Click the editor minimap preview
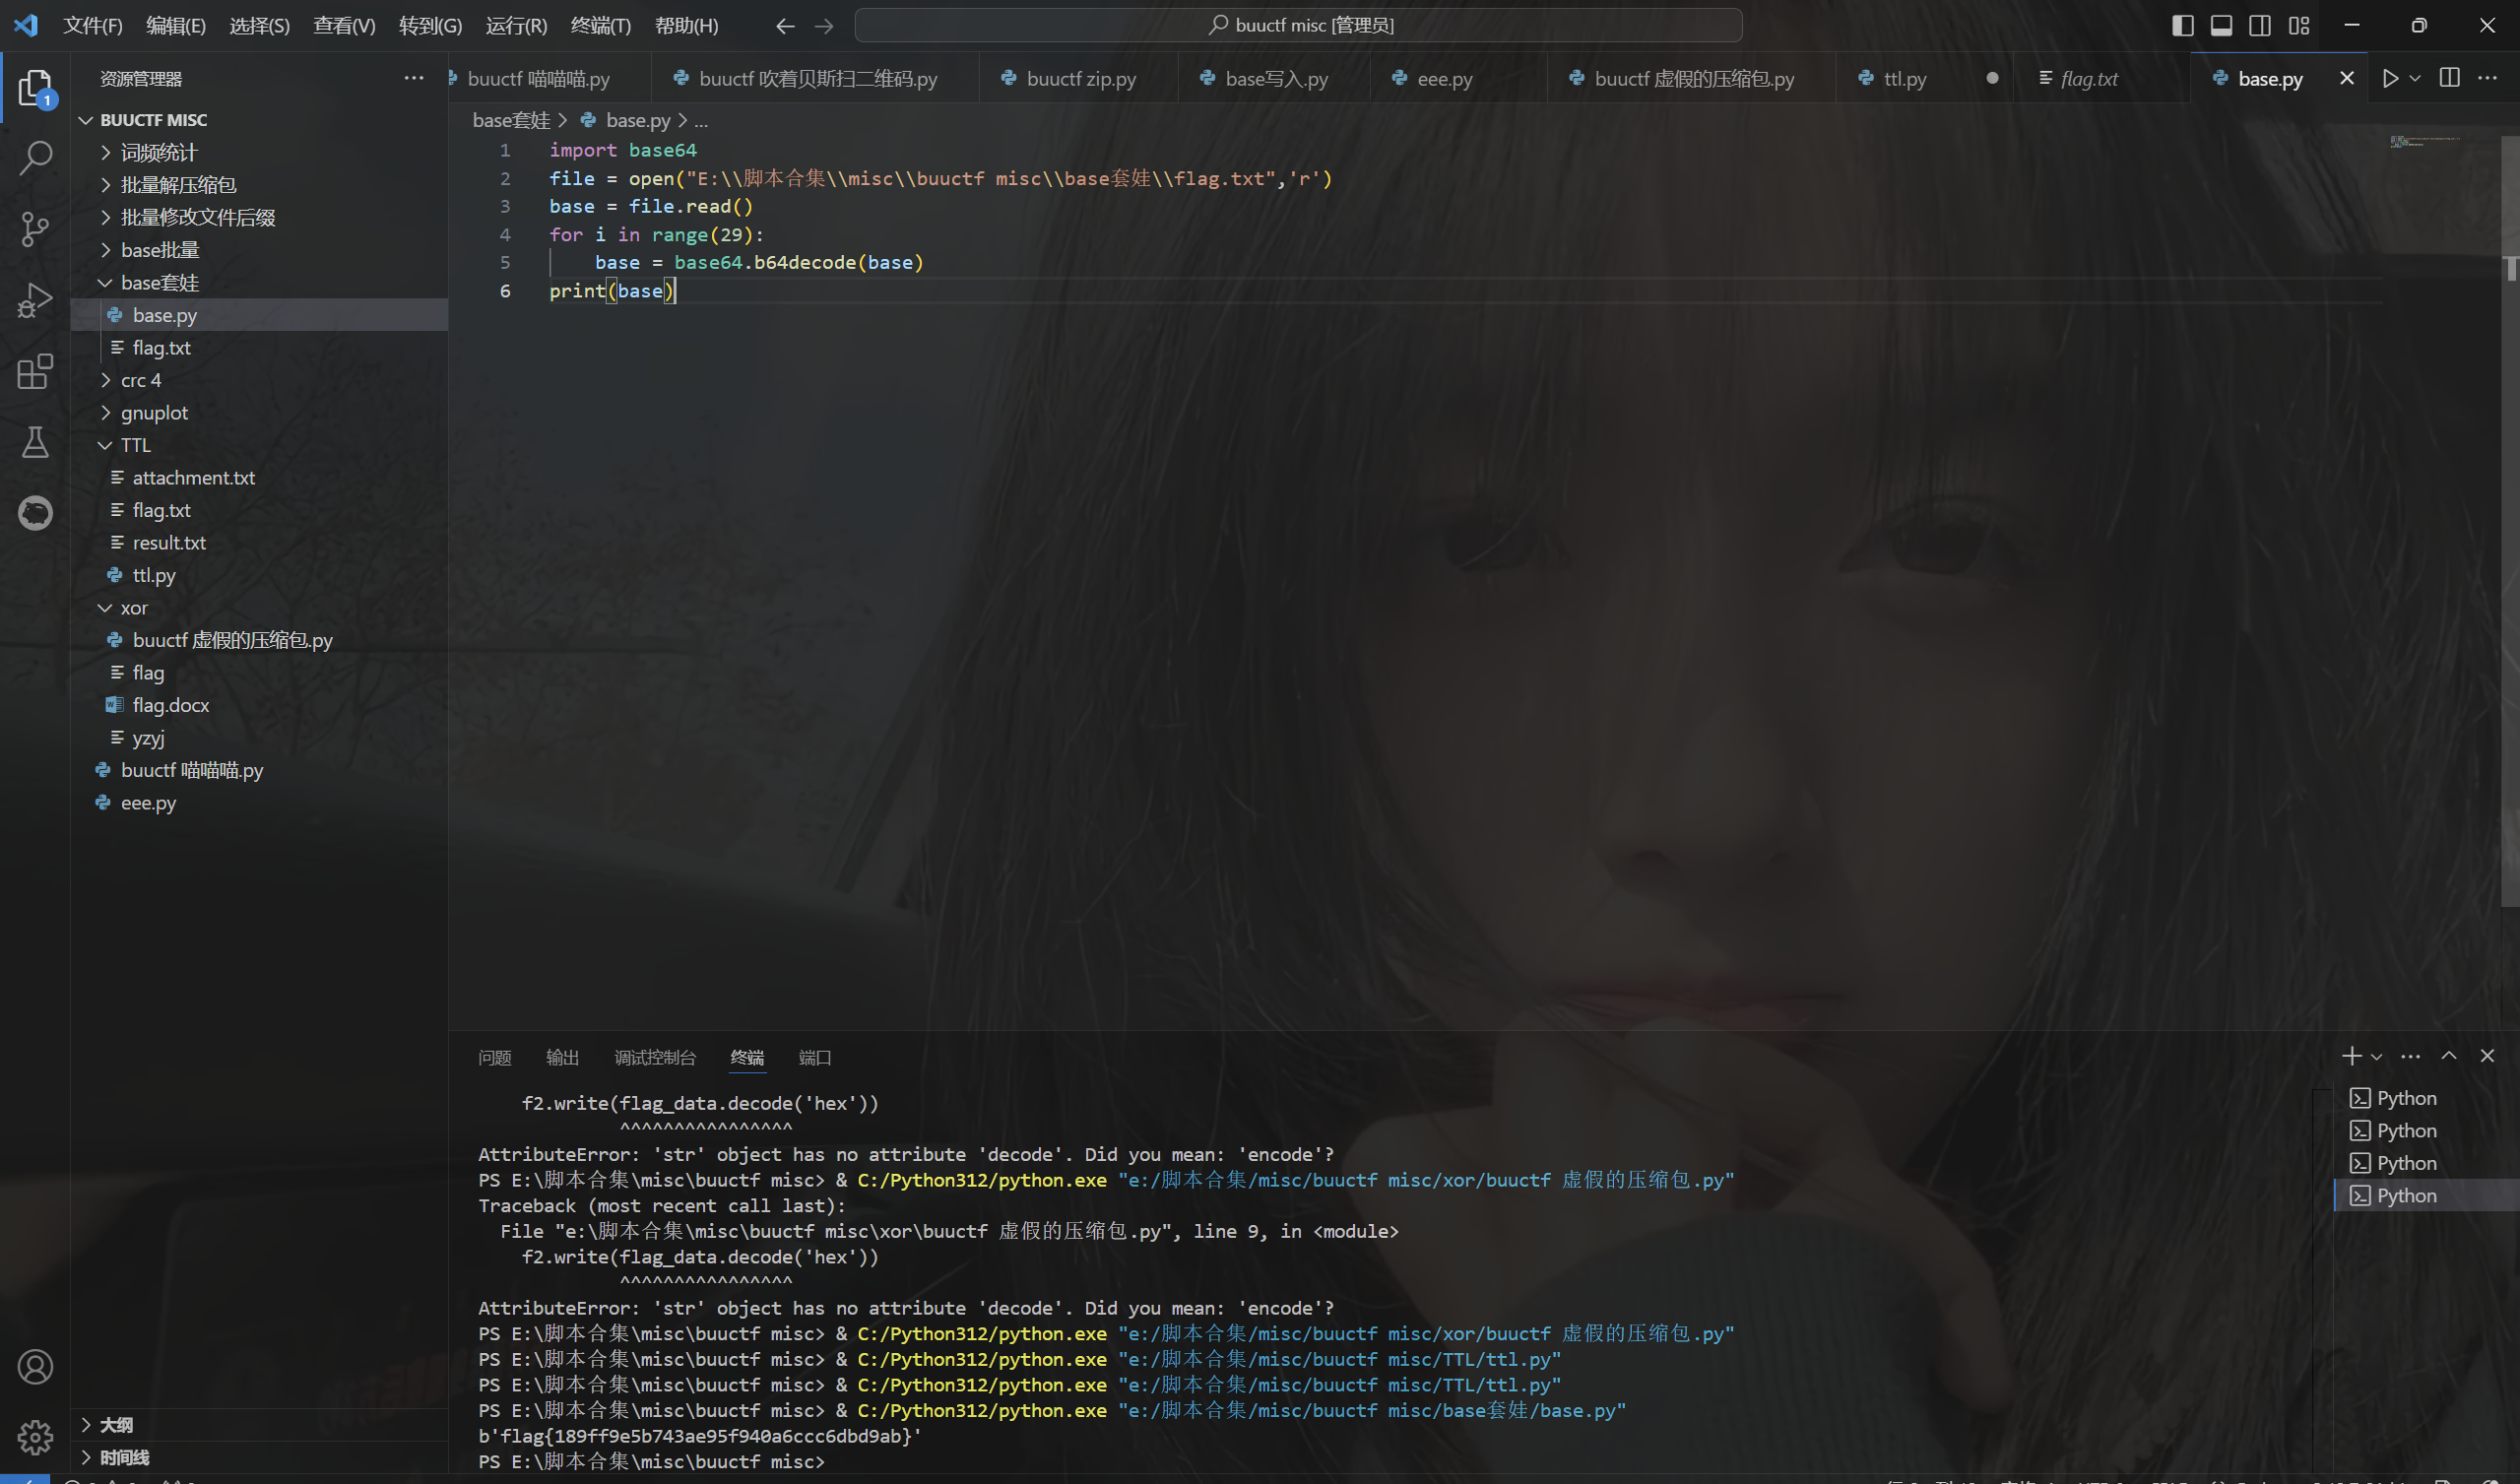 point(2424,142)
